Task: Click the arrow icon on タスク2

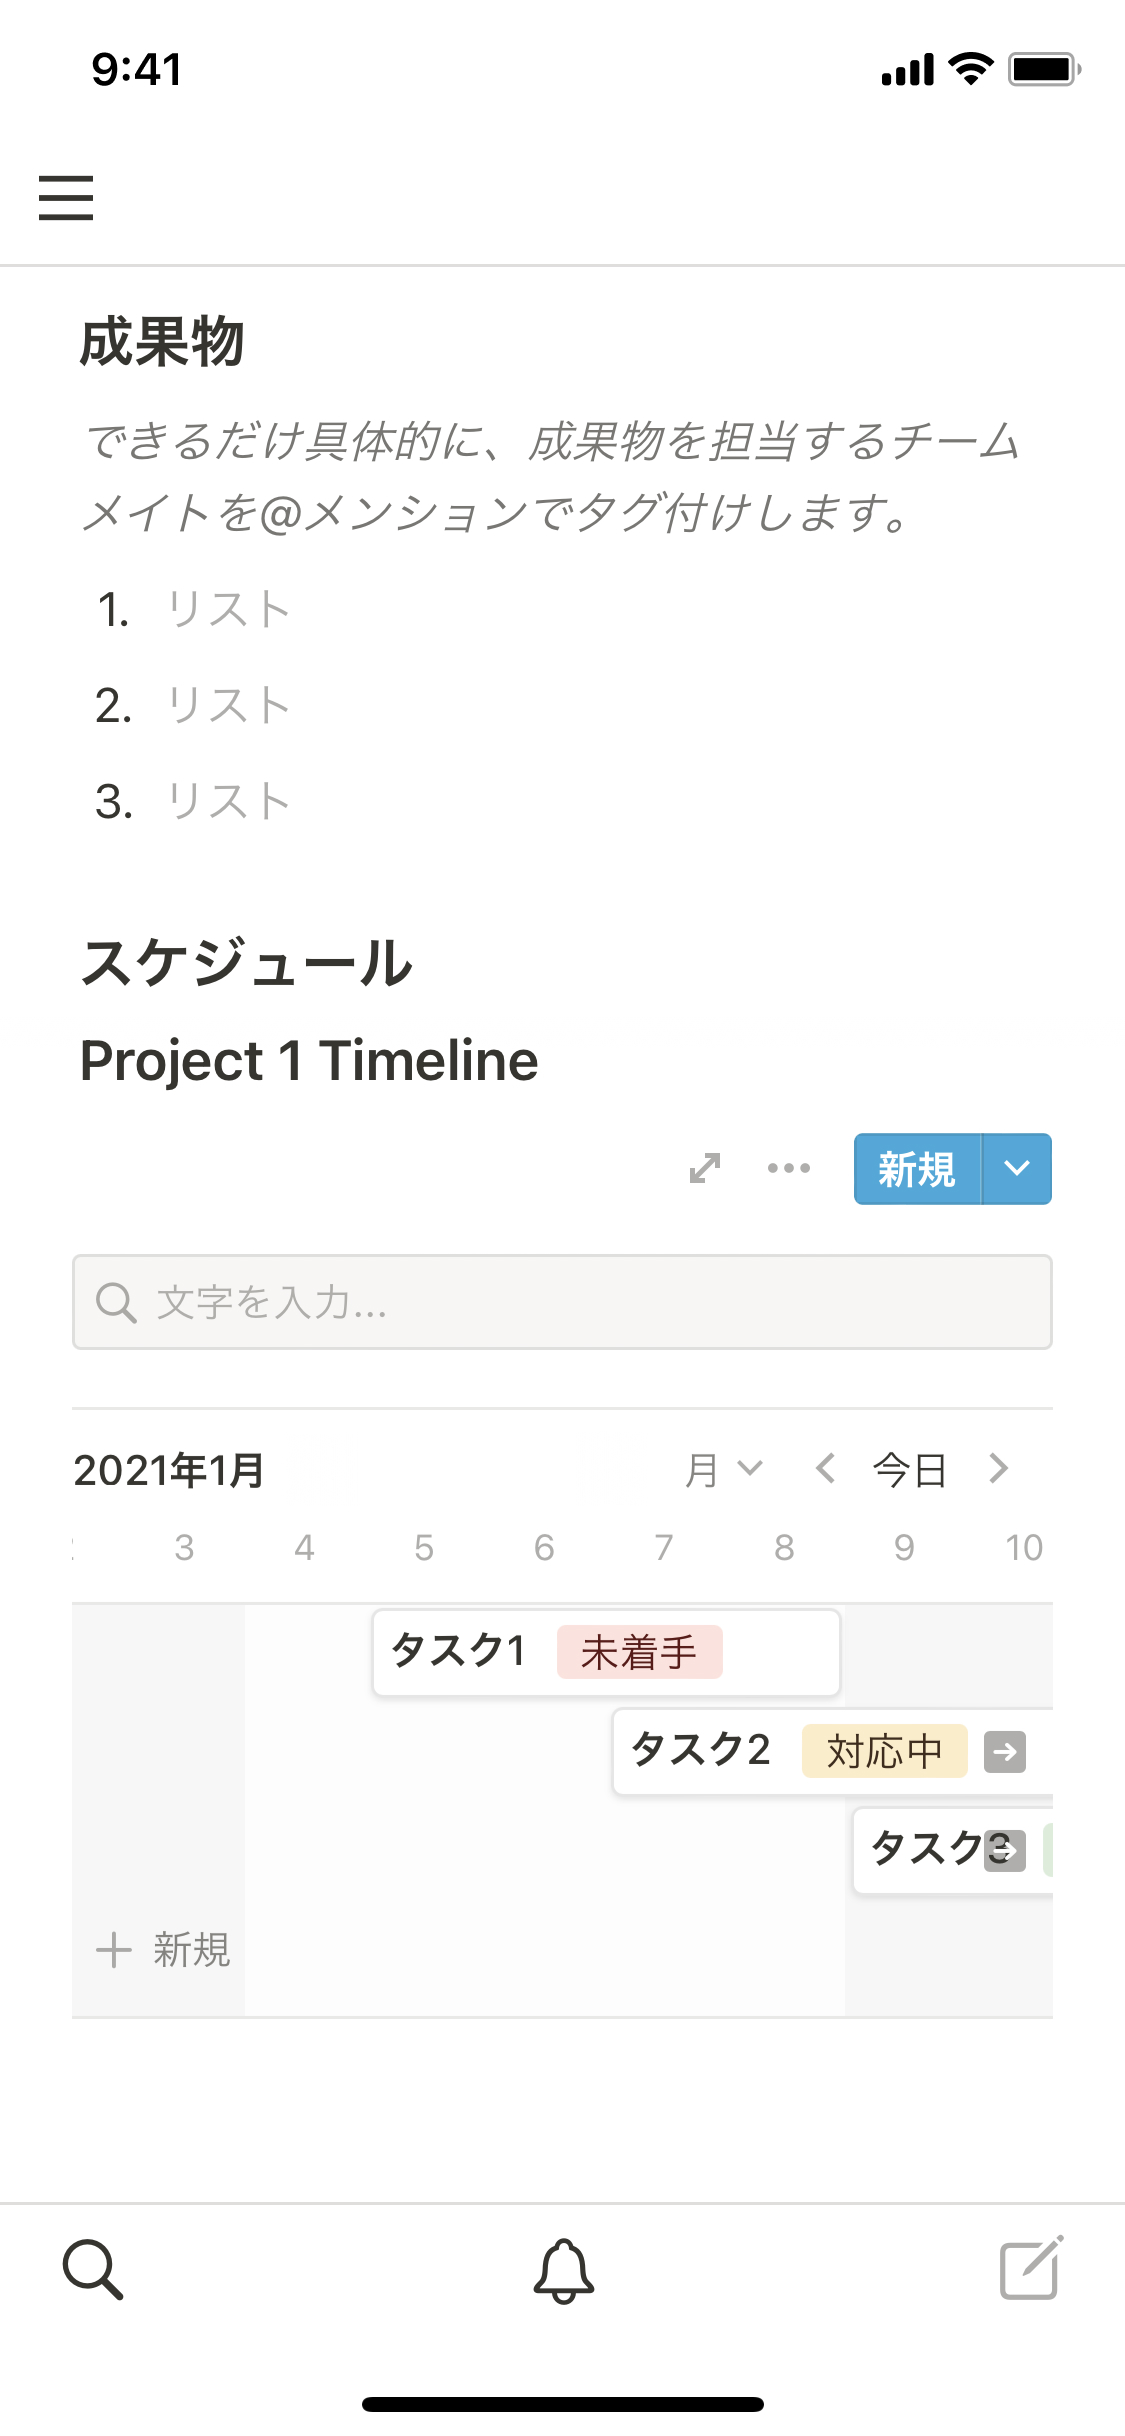Action: click(1004, 1752)
